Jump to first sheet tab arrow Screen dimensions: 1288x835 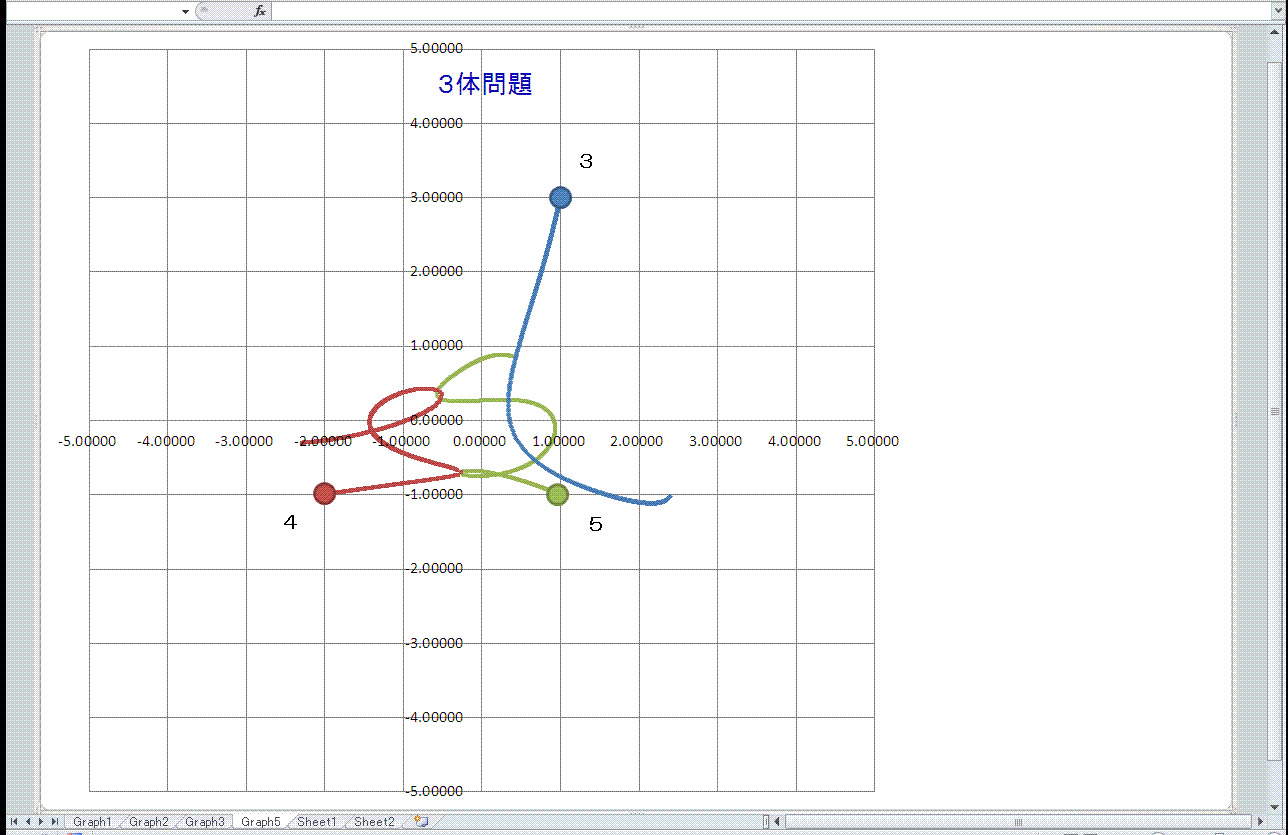click(x=14, y=822)
